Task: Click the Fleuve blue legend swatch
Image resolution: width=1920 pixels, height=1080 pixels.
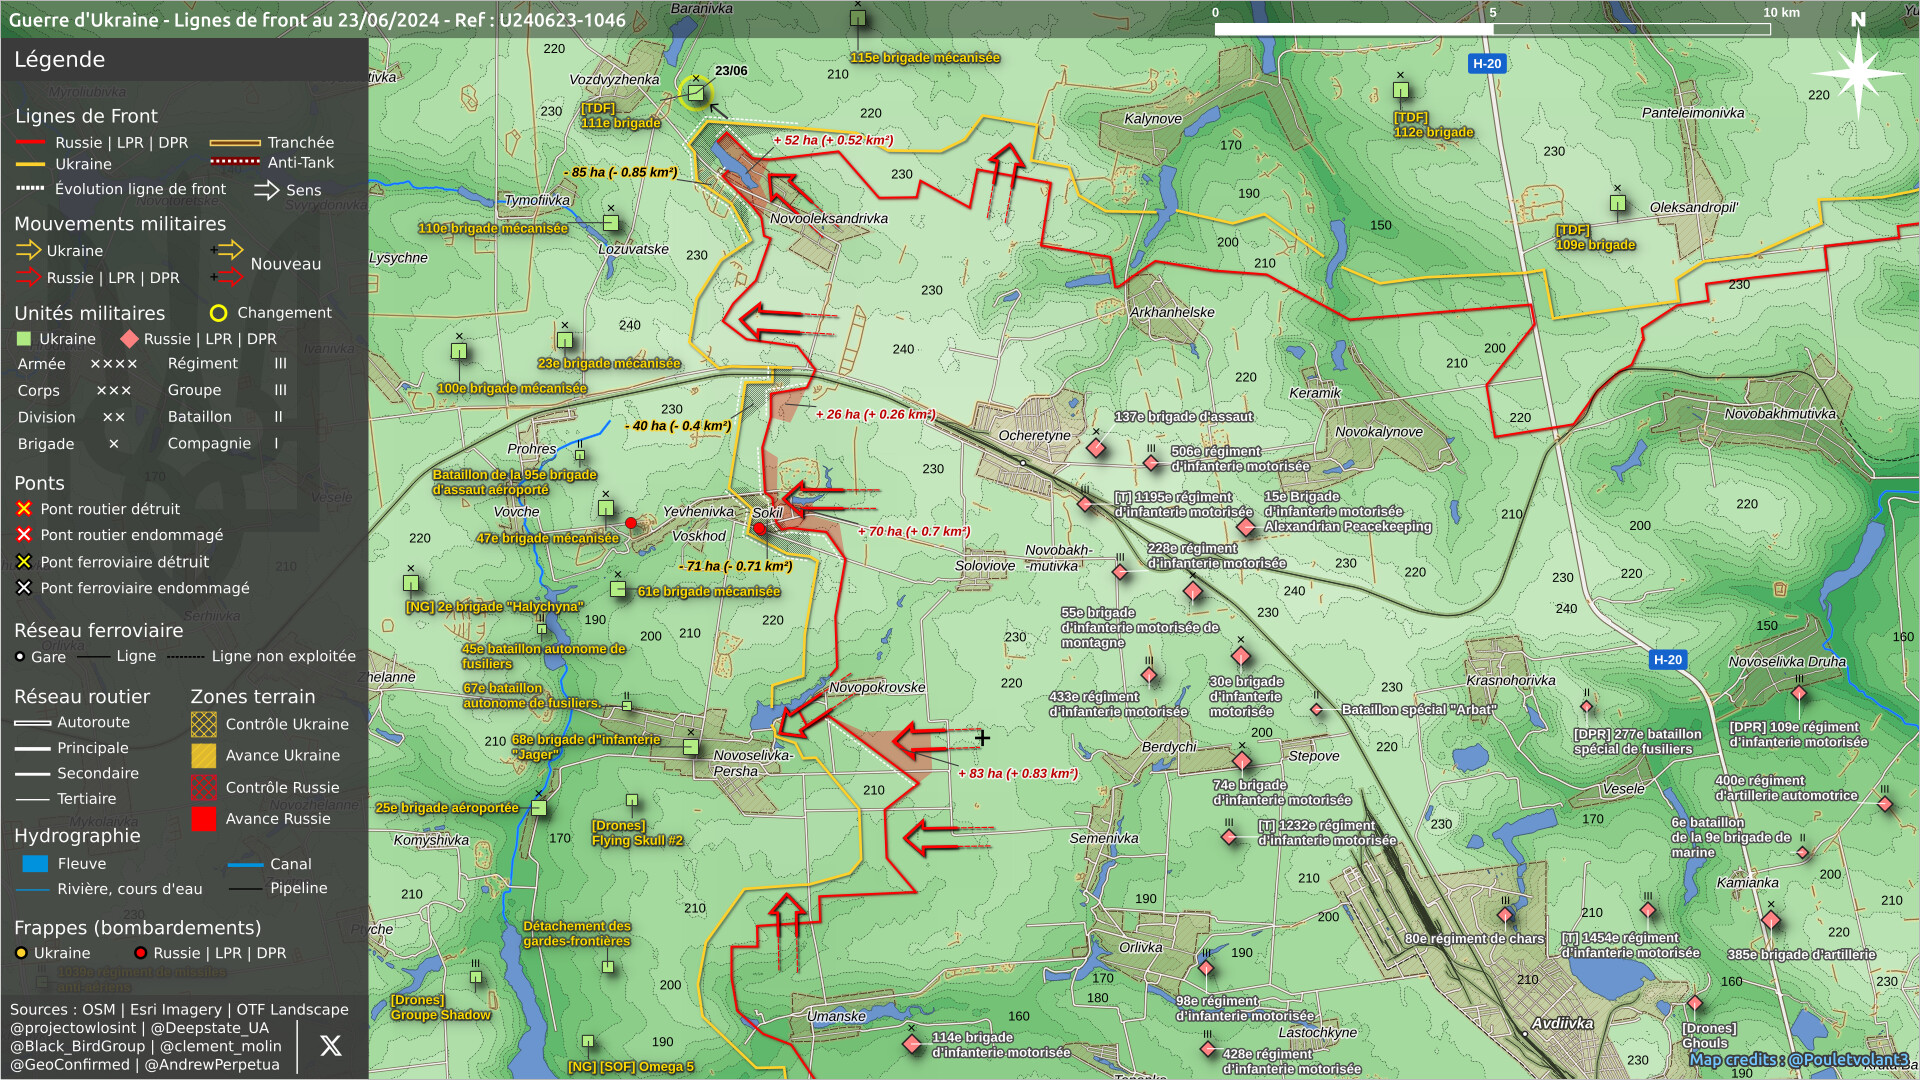Action: (35, 864)
